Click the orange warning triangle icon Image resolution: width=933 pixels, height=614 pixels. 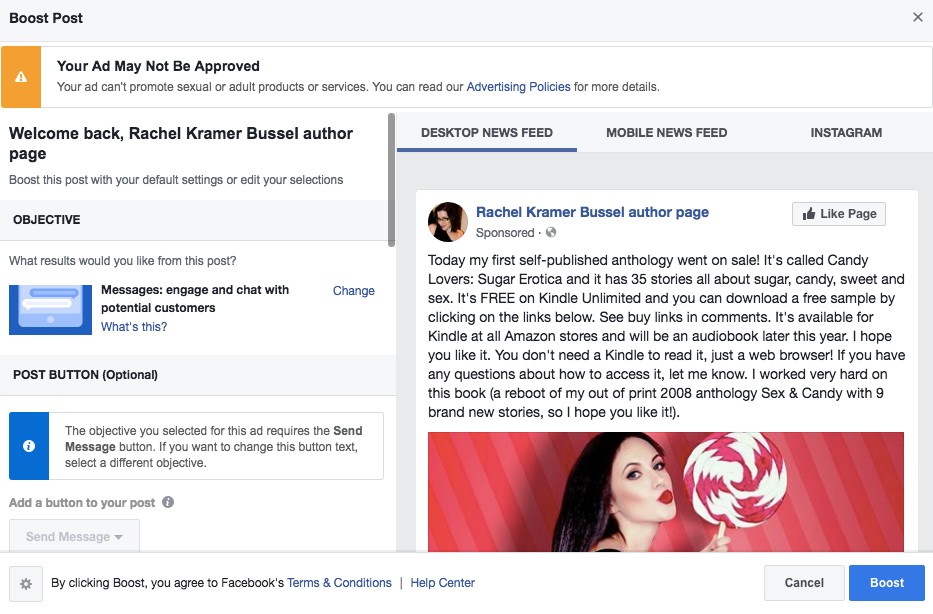point(21,77)
